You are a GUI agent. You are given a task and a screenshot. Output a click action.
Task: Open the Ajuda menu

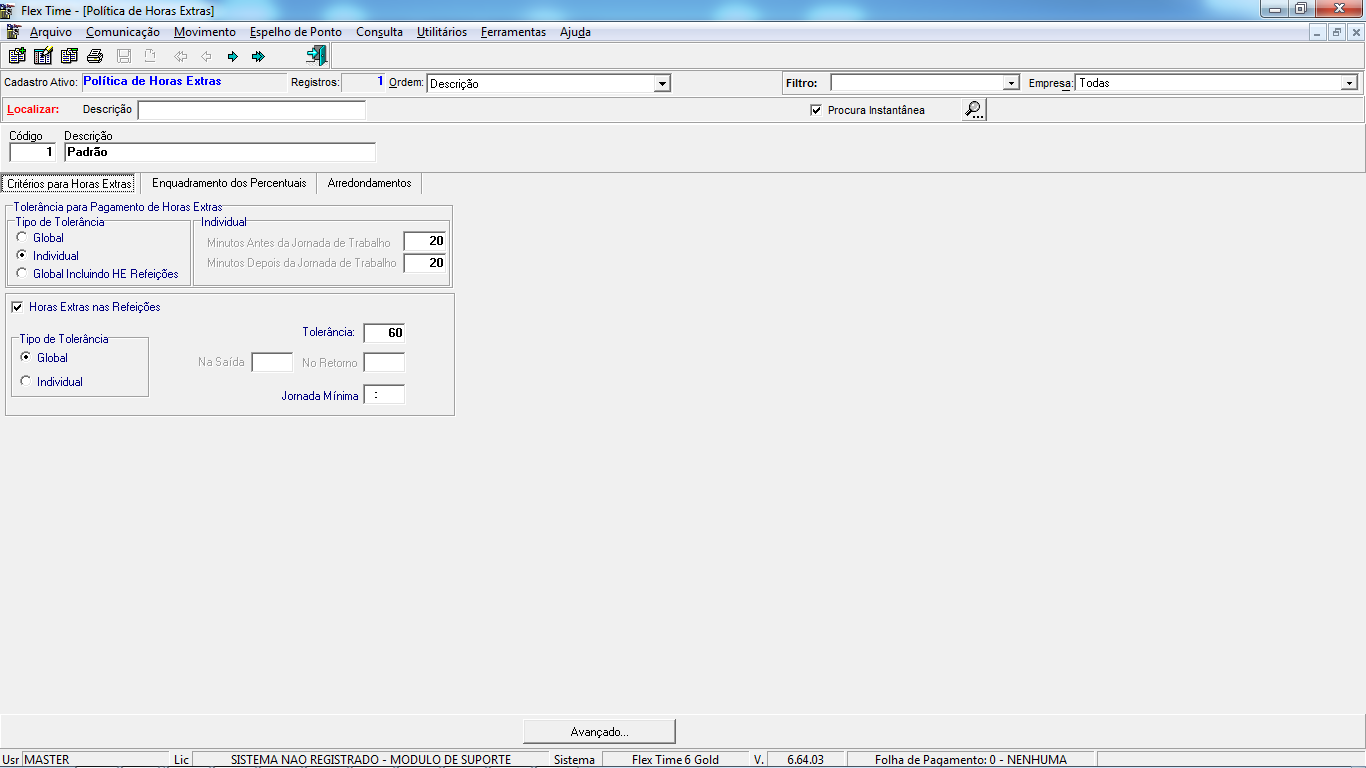[575, 32]
